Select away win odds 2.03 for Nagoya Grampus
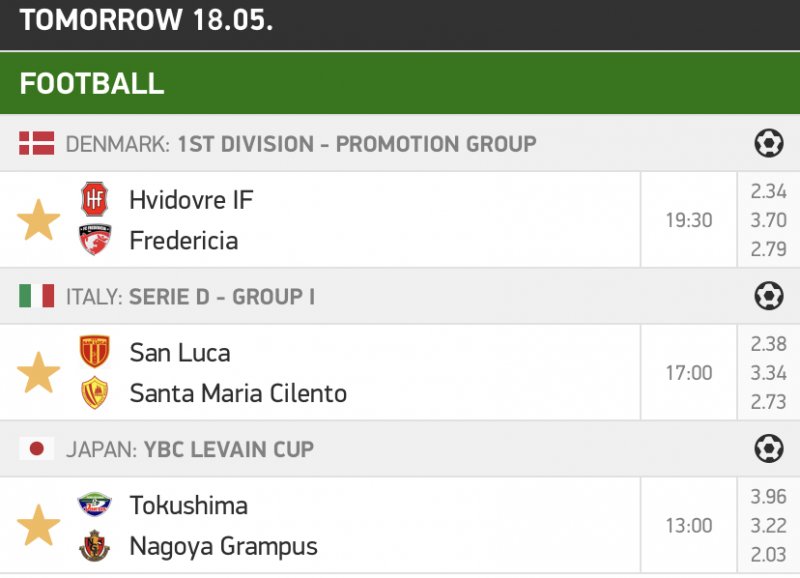Viewport: 800px width, 578px height. [768, 555]
